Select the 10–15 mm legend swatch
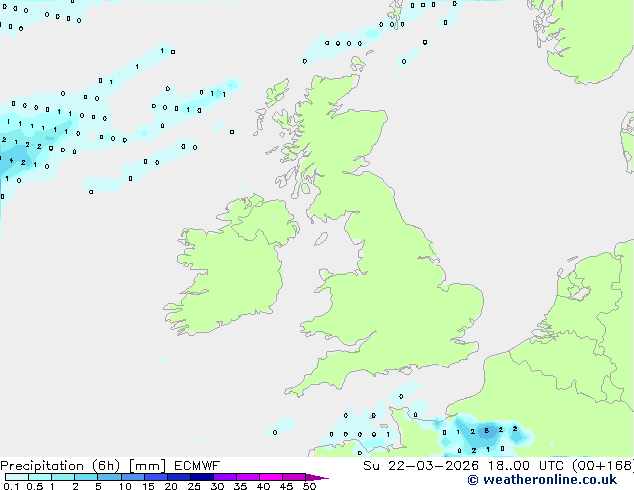Viewport: 634px width, 490px height. 133,477
